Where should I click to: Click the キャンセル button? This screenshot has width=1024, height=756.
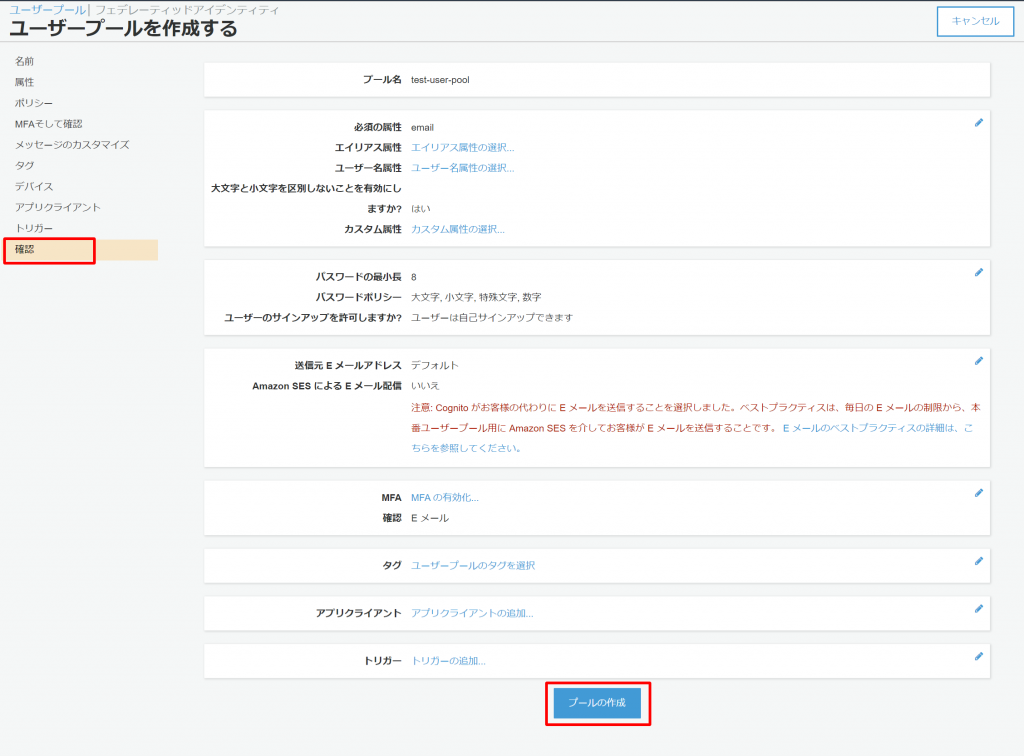pos(975,21)
